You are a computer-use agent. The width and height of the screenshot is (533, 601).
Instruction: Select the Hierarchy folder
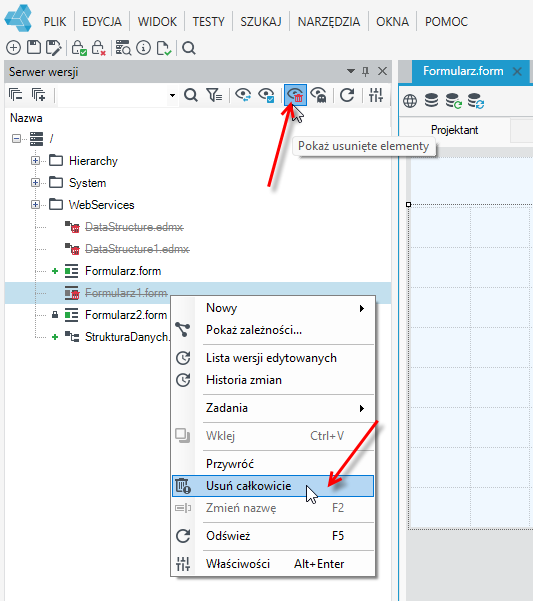(x=93, y=161)
